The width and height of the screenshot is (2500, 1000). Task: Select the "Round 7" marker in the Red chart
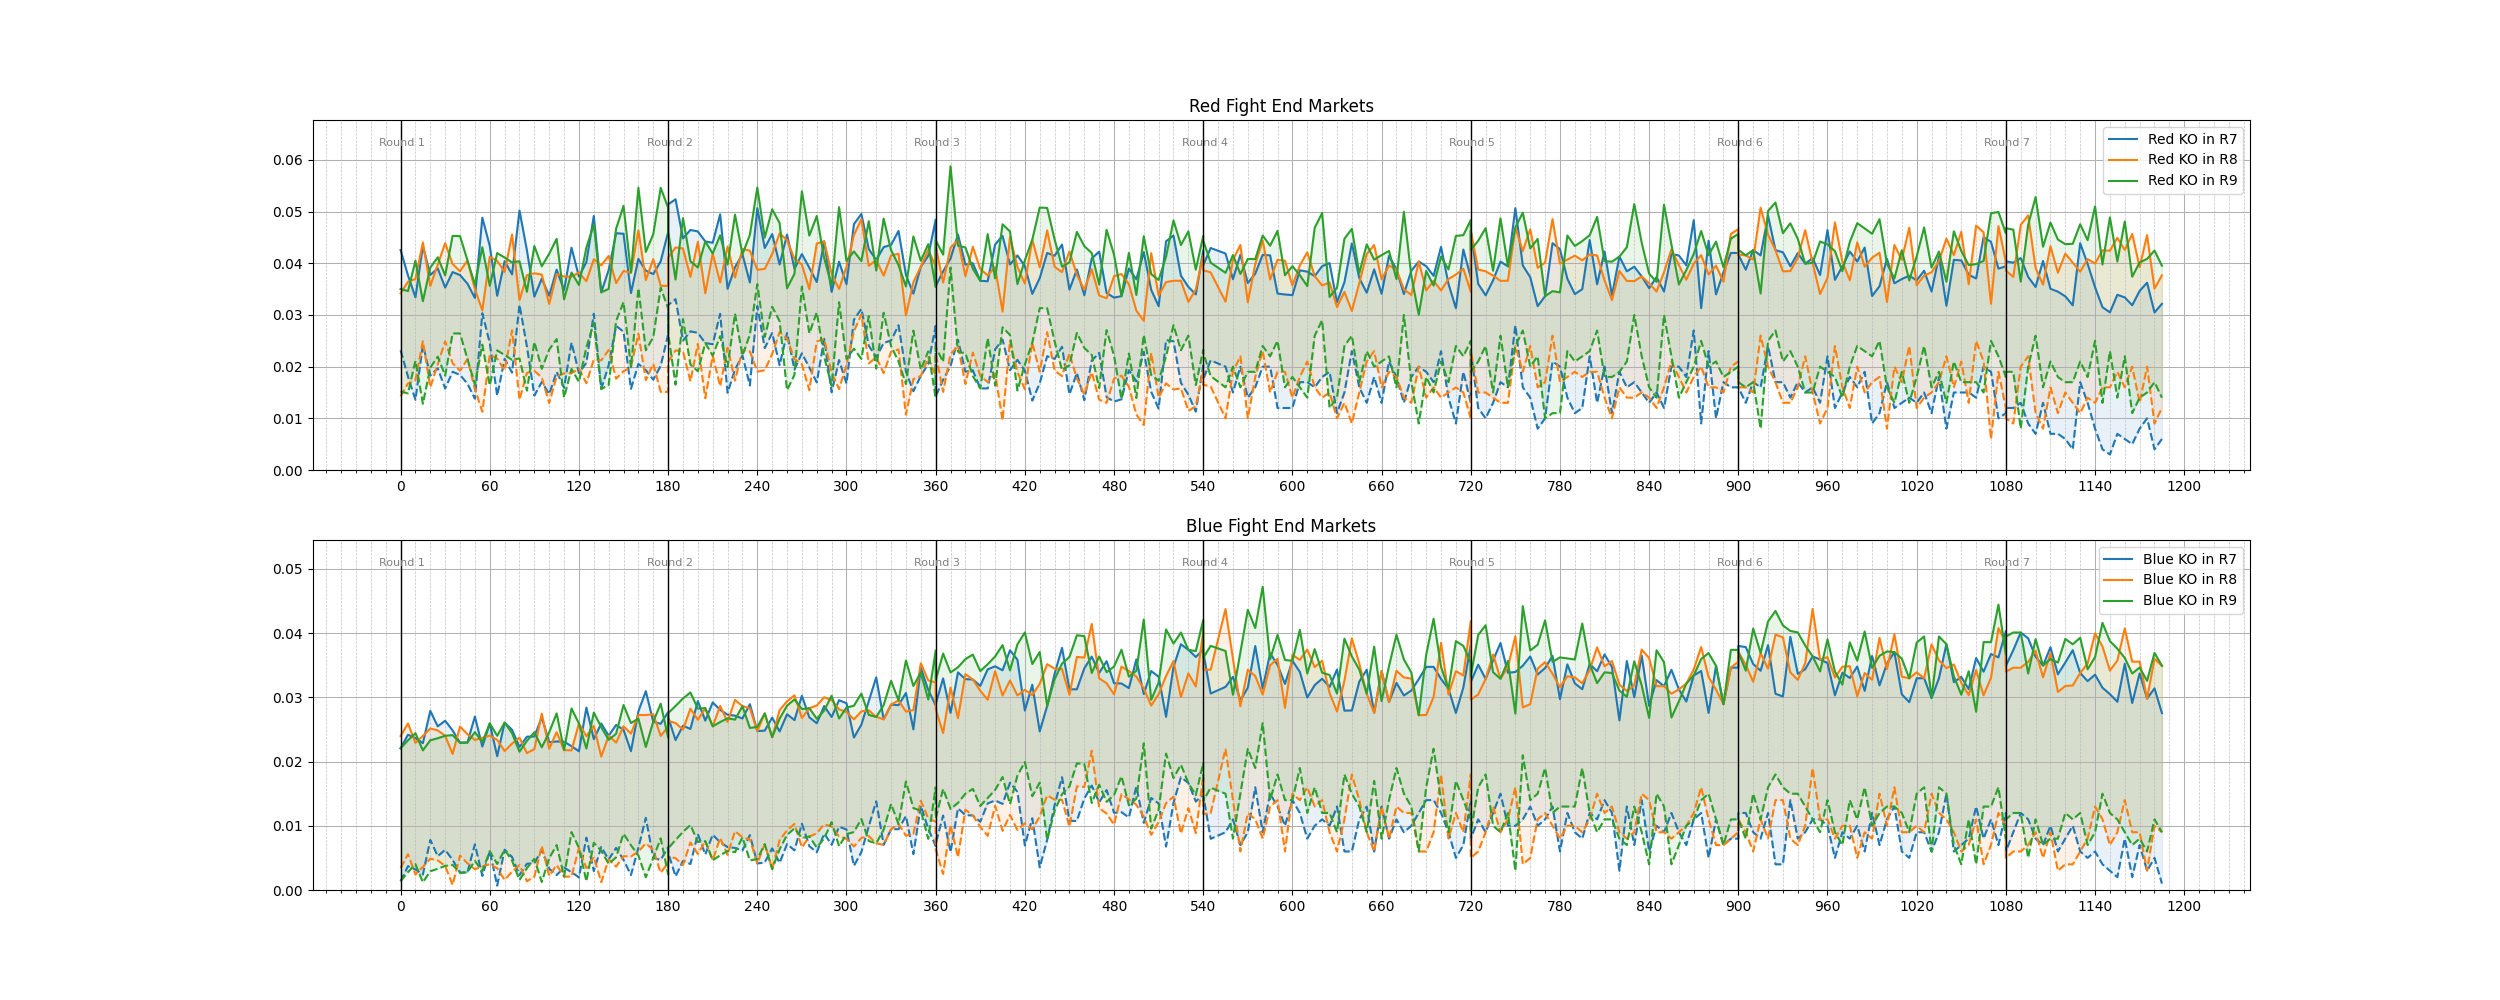(2006, 143)
